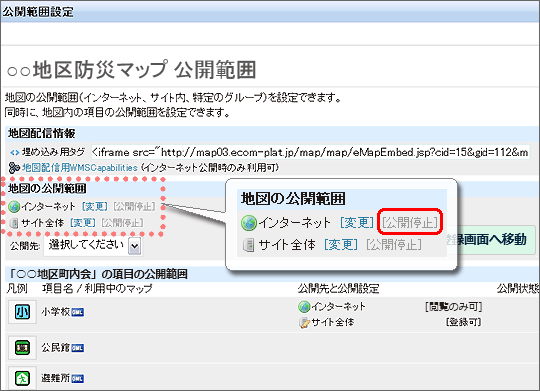Click [公開停止] for サイト全体 in left panel

(122, 223)
